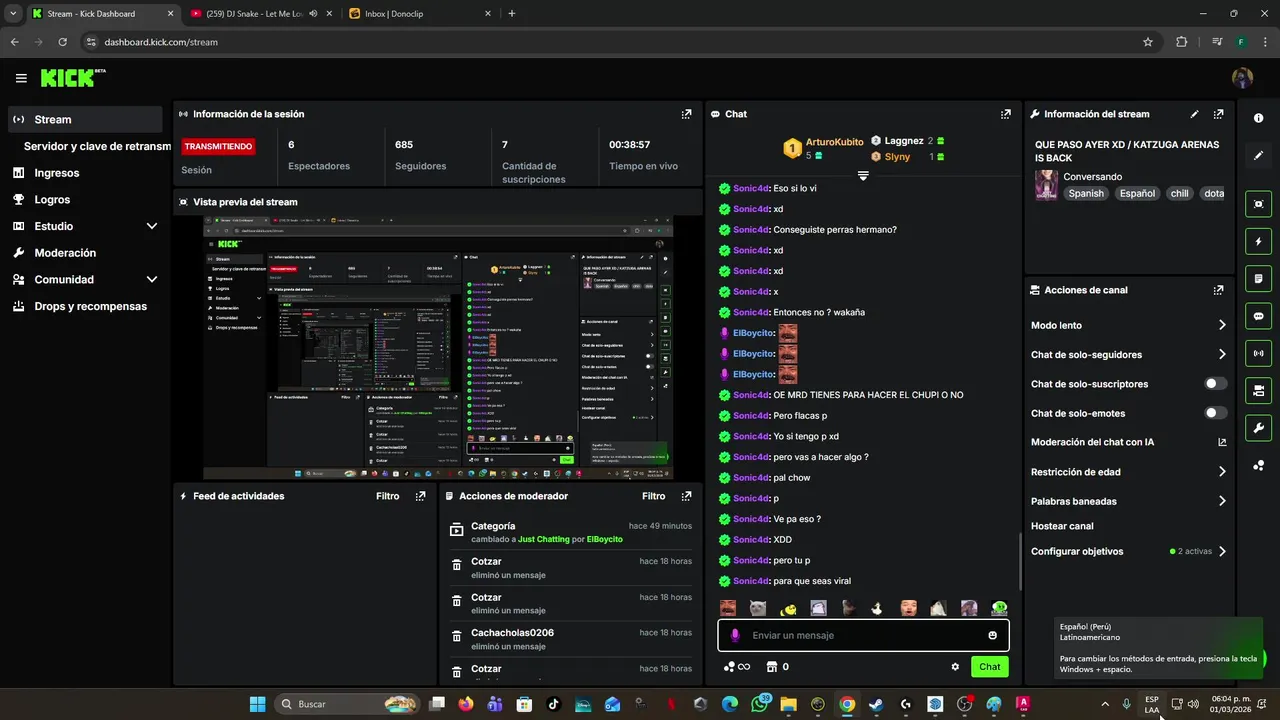The height and width of the screenshot is (720, 1280).
Task: Select the green frog emote in emote row
Action: pos(999,608)
